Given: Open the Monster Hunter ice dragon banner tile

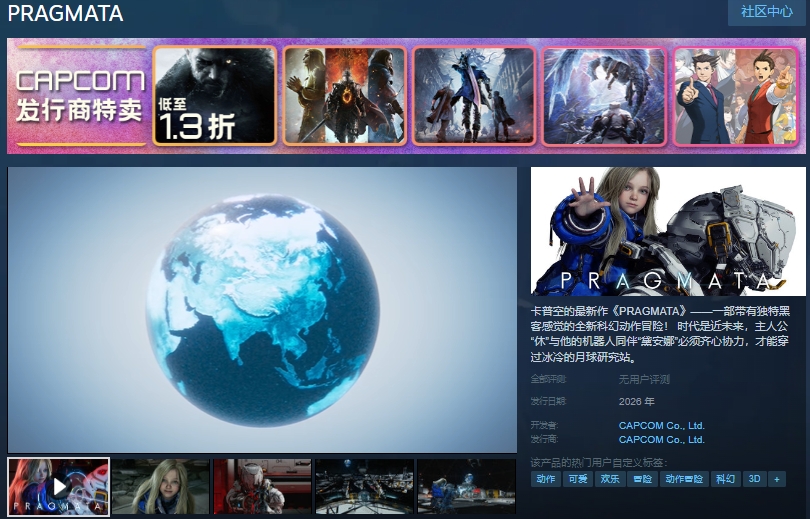Looking at the screenshot, I should coord(604,96).
